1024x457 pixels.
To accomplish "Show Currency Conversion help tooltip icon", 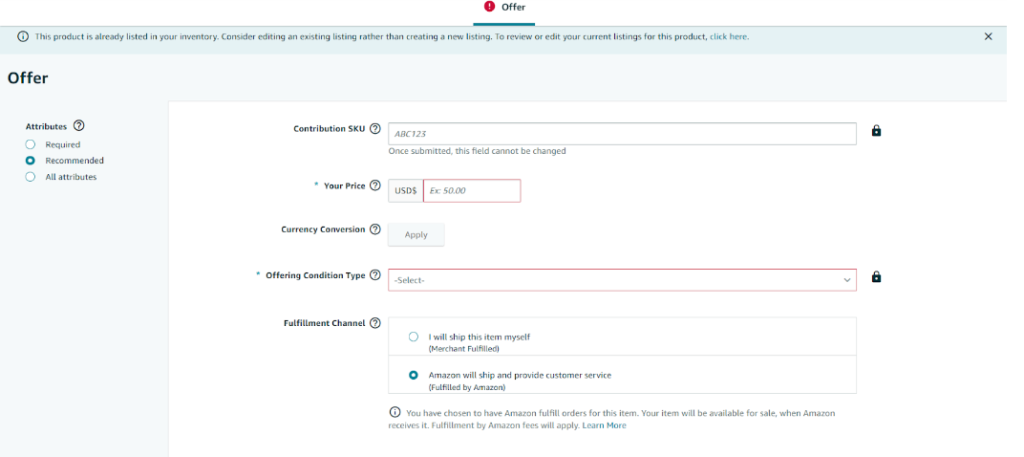I will (x=375, y=229).
